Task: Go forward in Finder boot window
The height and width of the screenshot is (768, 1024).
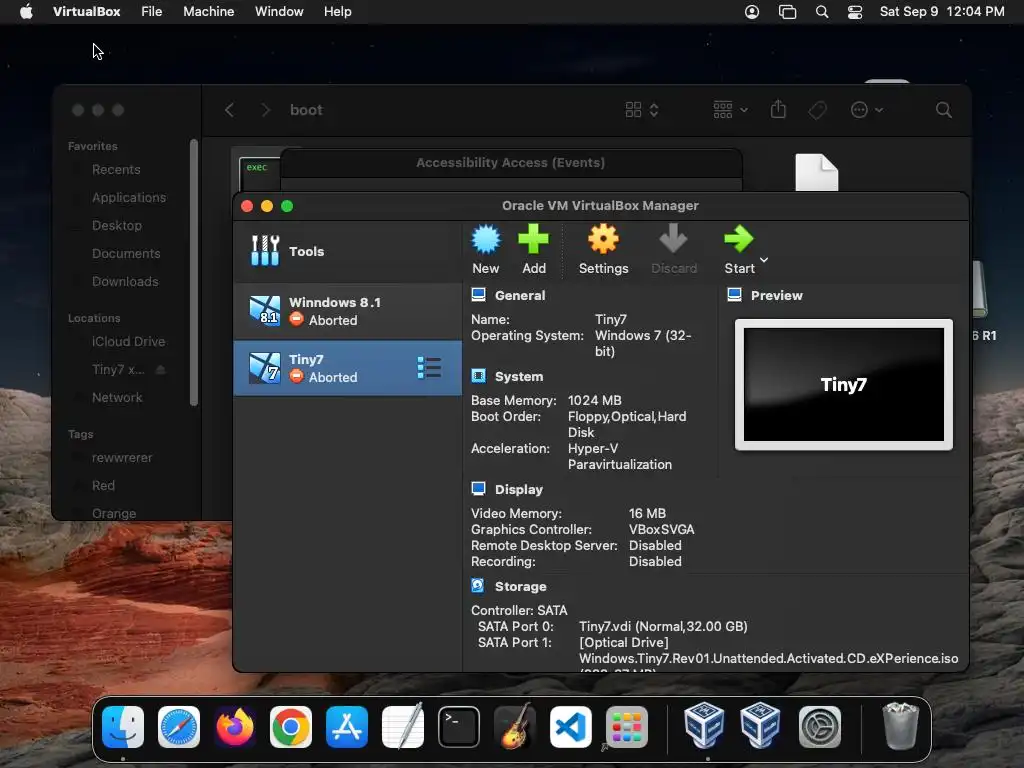Action: (x=265, y=110)
